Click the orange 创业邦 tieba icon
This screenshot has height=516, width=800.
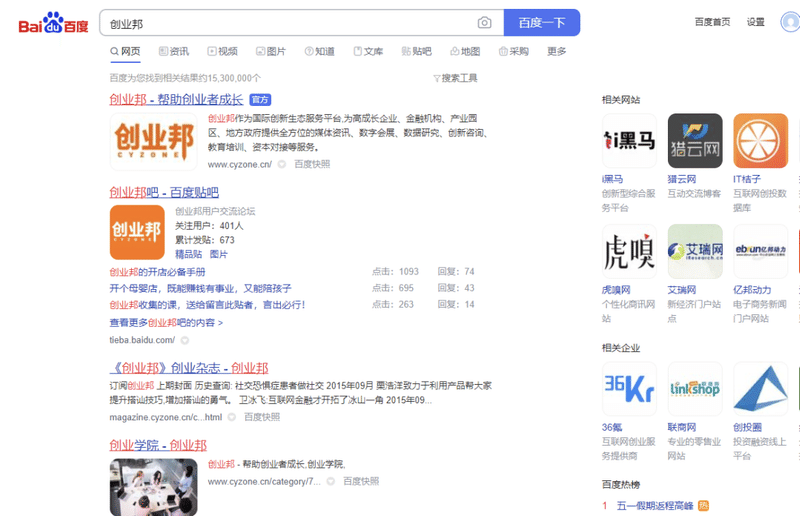pos(137,232)
